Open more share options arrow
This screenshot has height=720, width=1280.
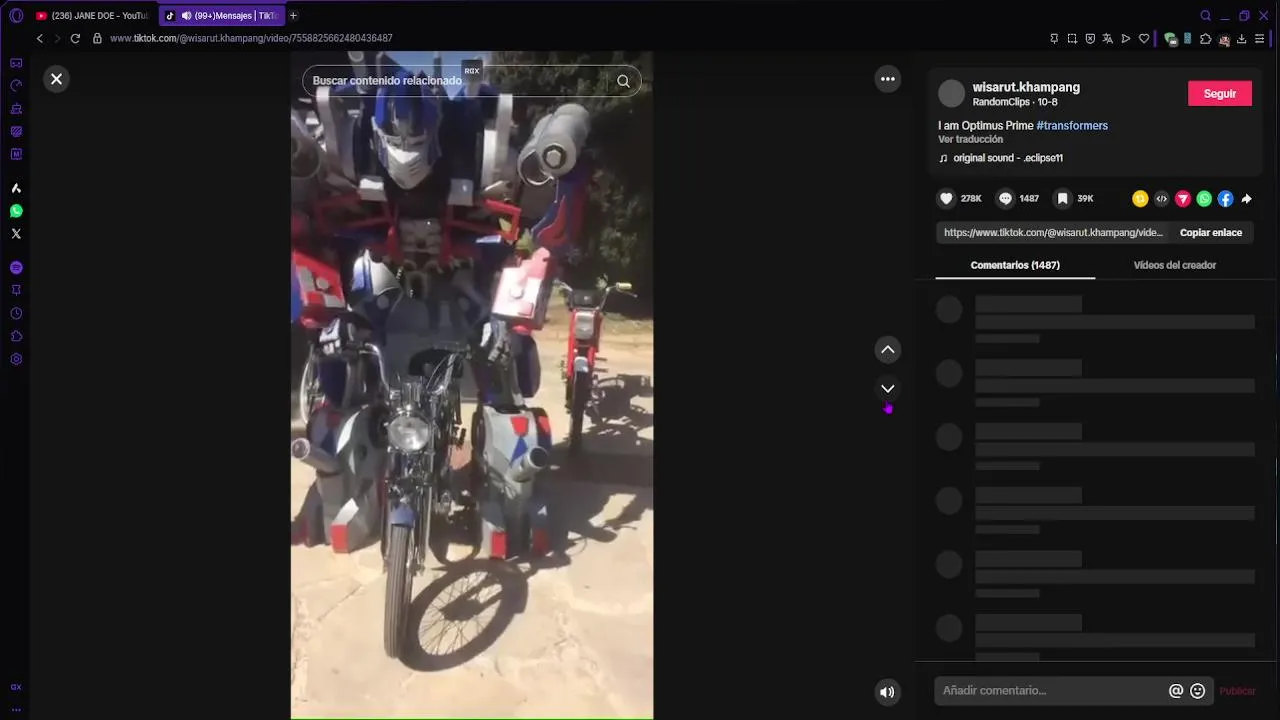click(x=1246, y=199)
